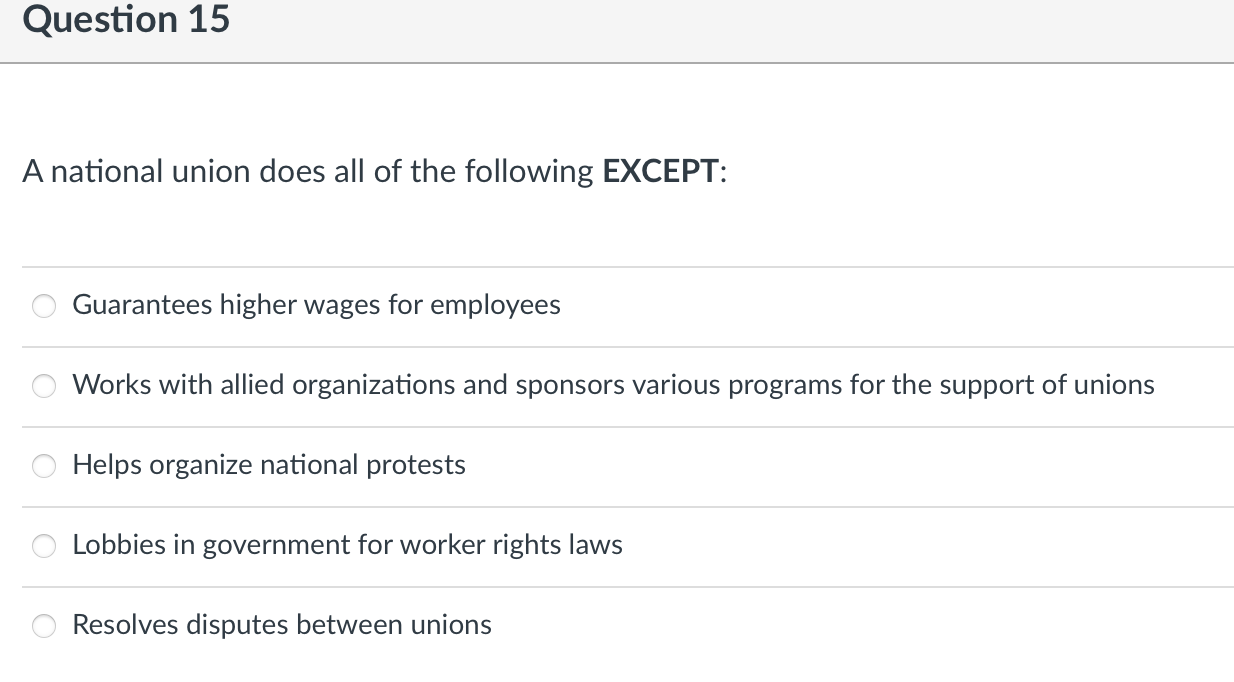The image size is (1234, 682).
Task: Click the 'Question 15' header text
Action: tap(125, 19)
